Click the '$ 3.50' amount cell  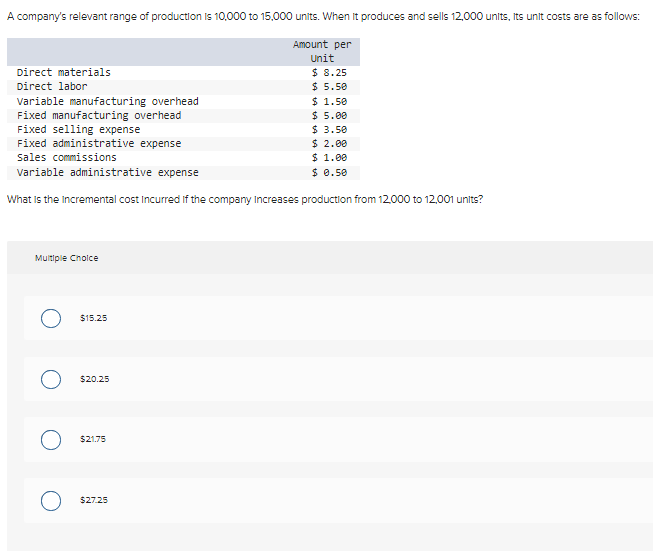click(329, 130)
